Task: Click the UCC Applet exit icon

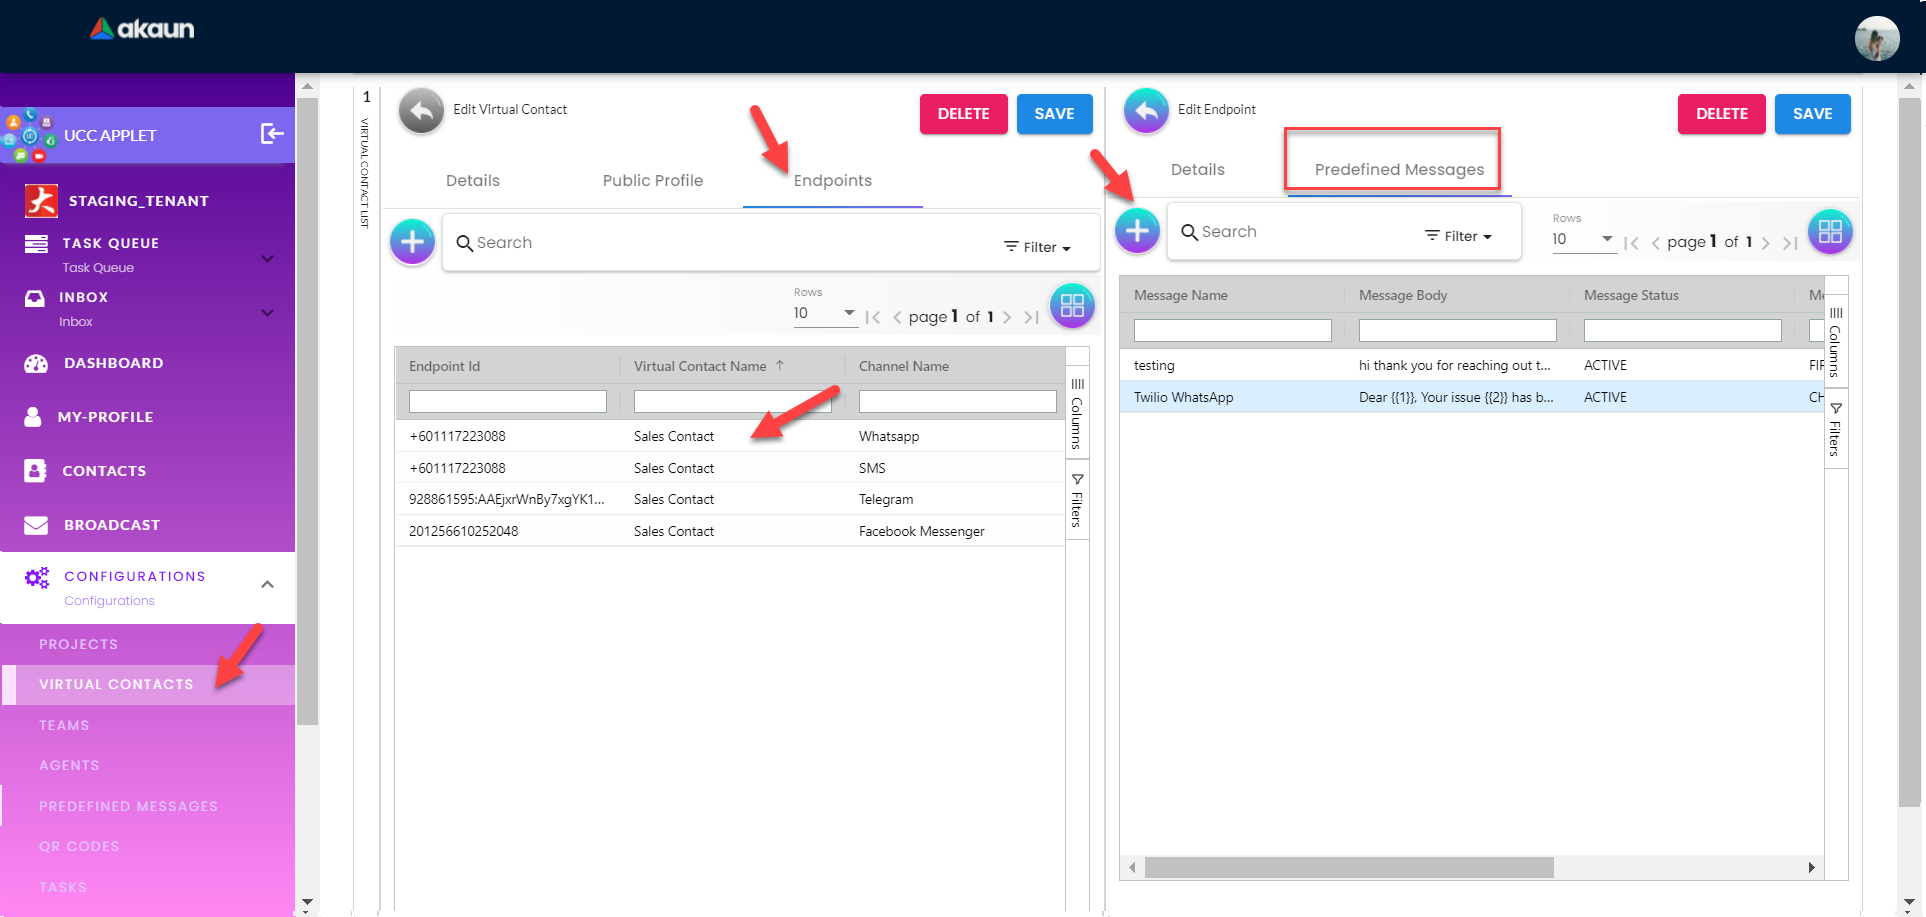Action: click(272, 134)
